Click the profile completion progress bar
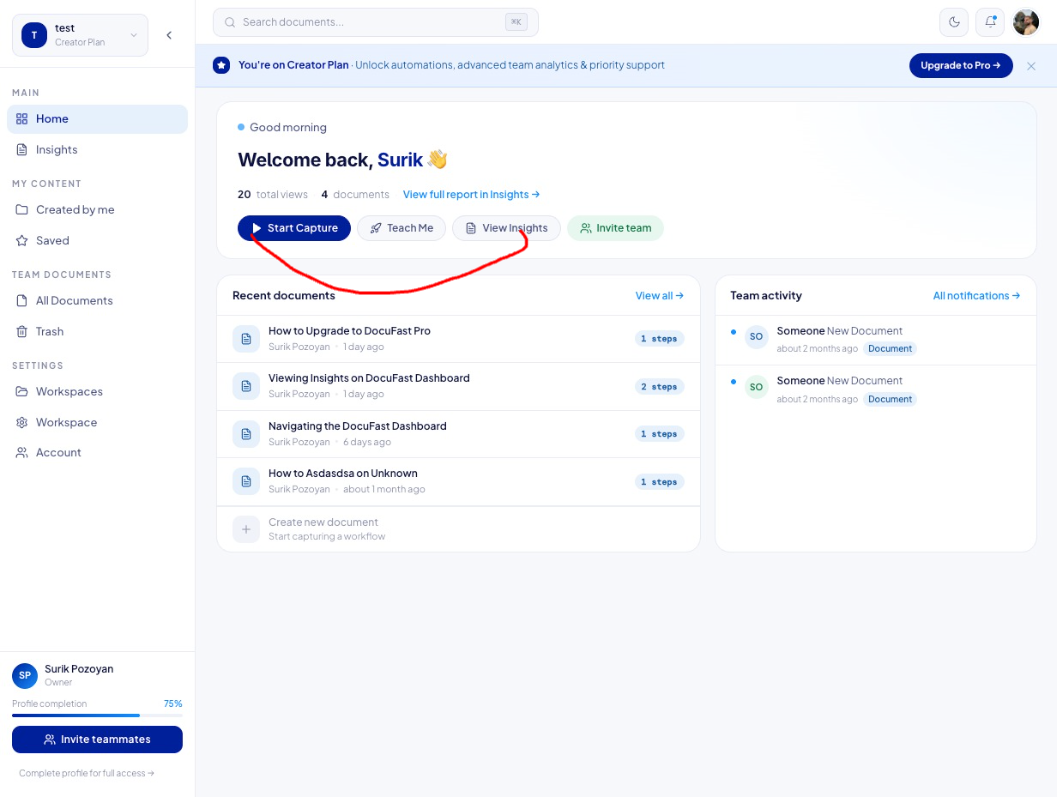This screenshot has height=797, width=1057. coord(97,715)
